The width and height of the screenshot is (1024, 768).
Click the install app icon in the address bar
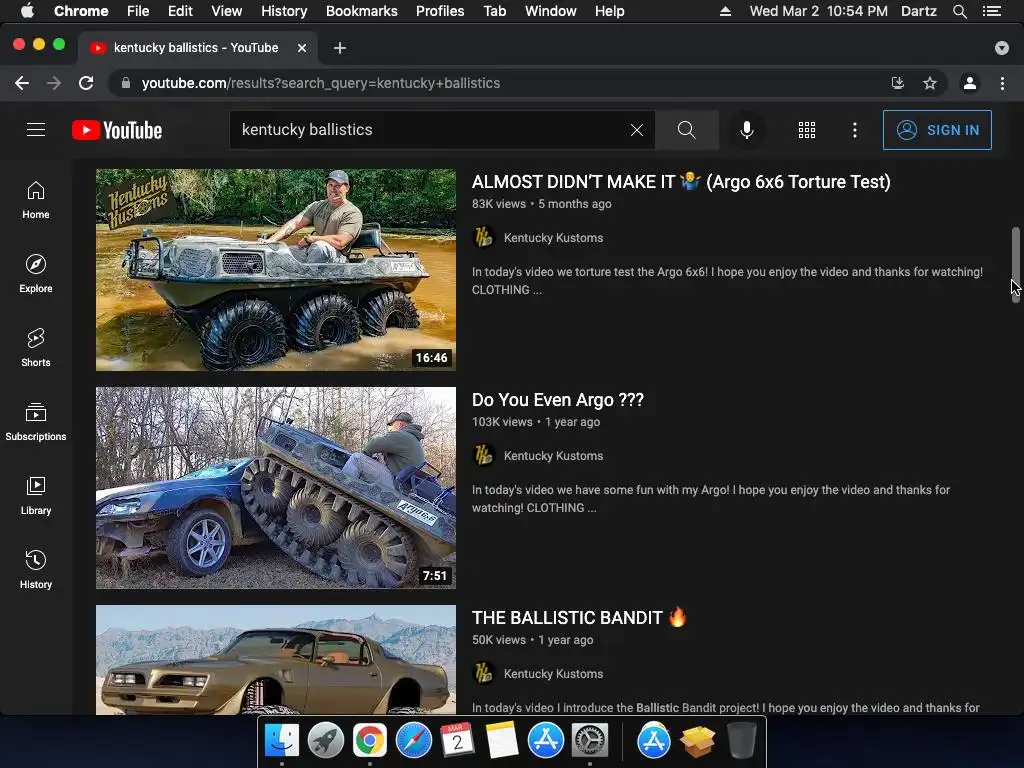898,83
